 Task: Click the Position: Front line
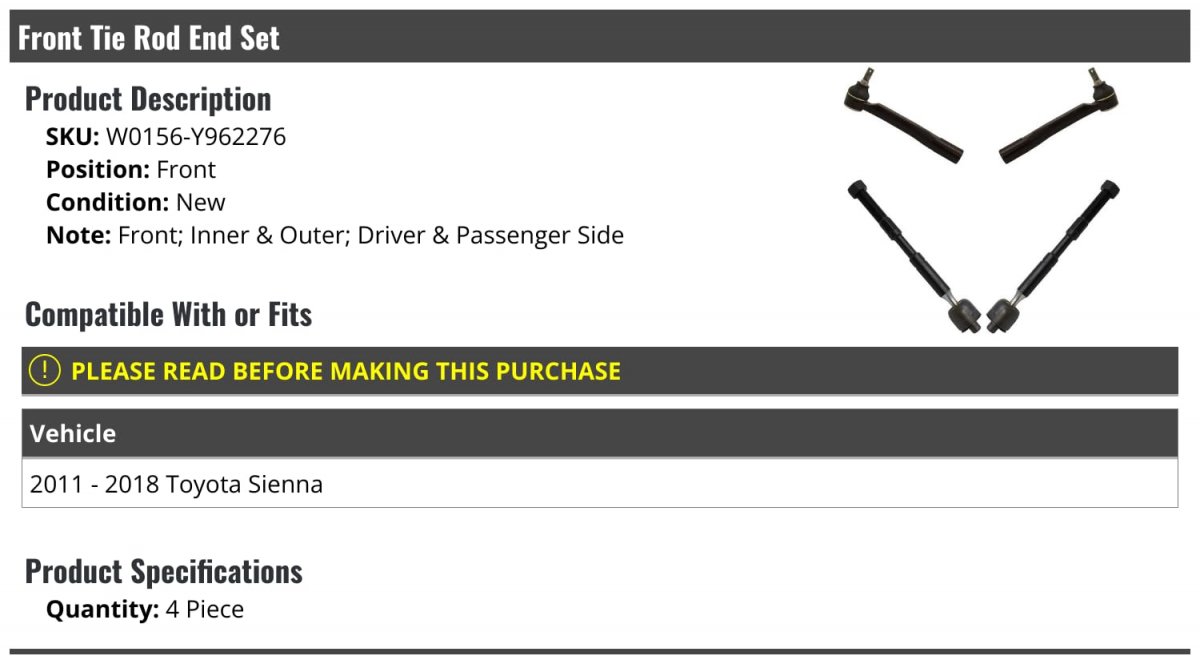[131, 170]
